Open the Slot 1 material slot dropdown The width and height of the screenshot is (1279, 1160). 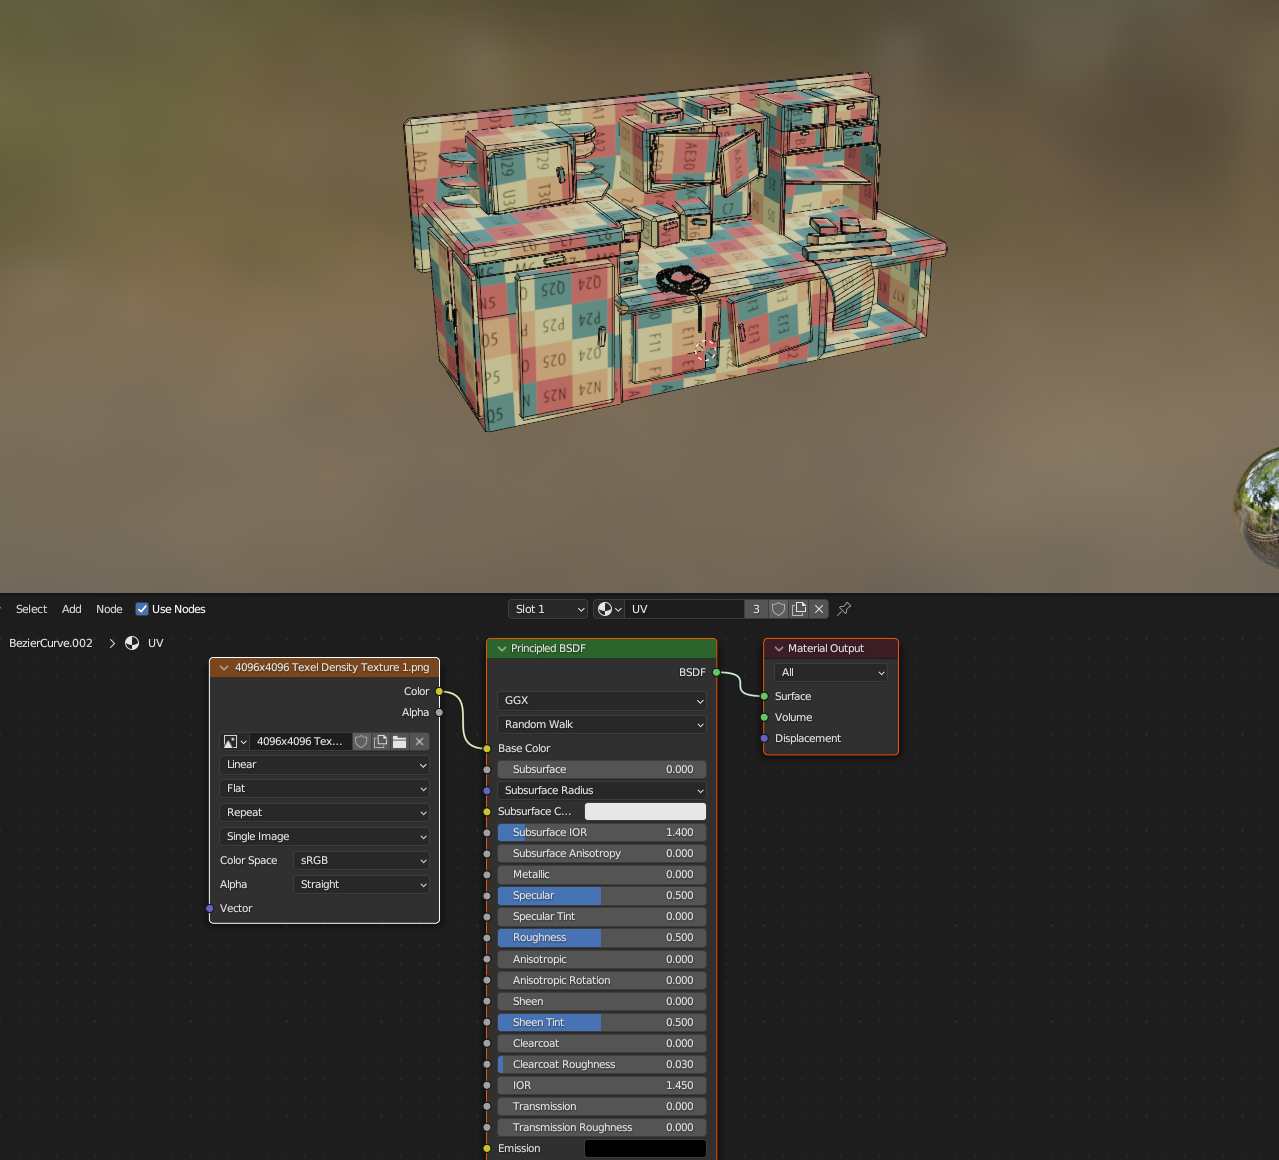tap(548, 609)
